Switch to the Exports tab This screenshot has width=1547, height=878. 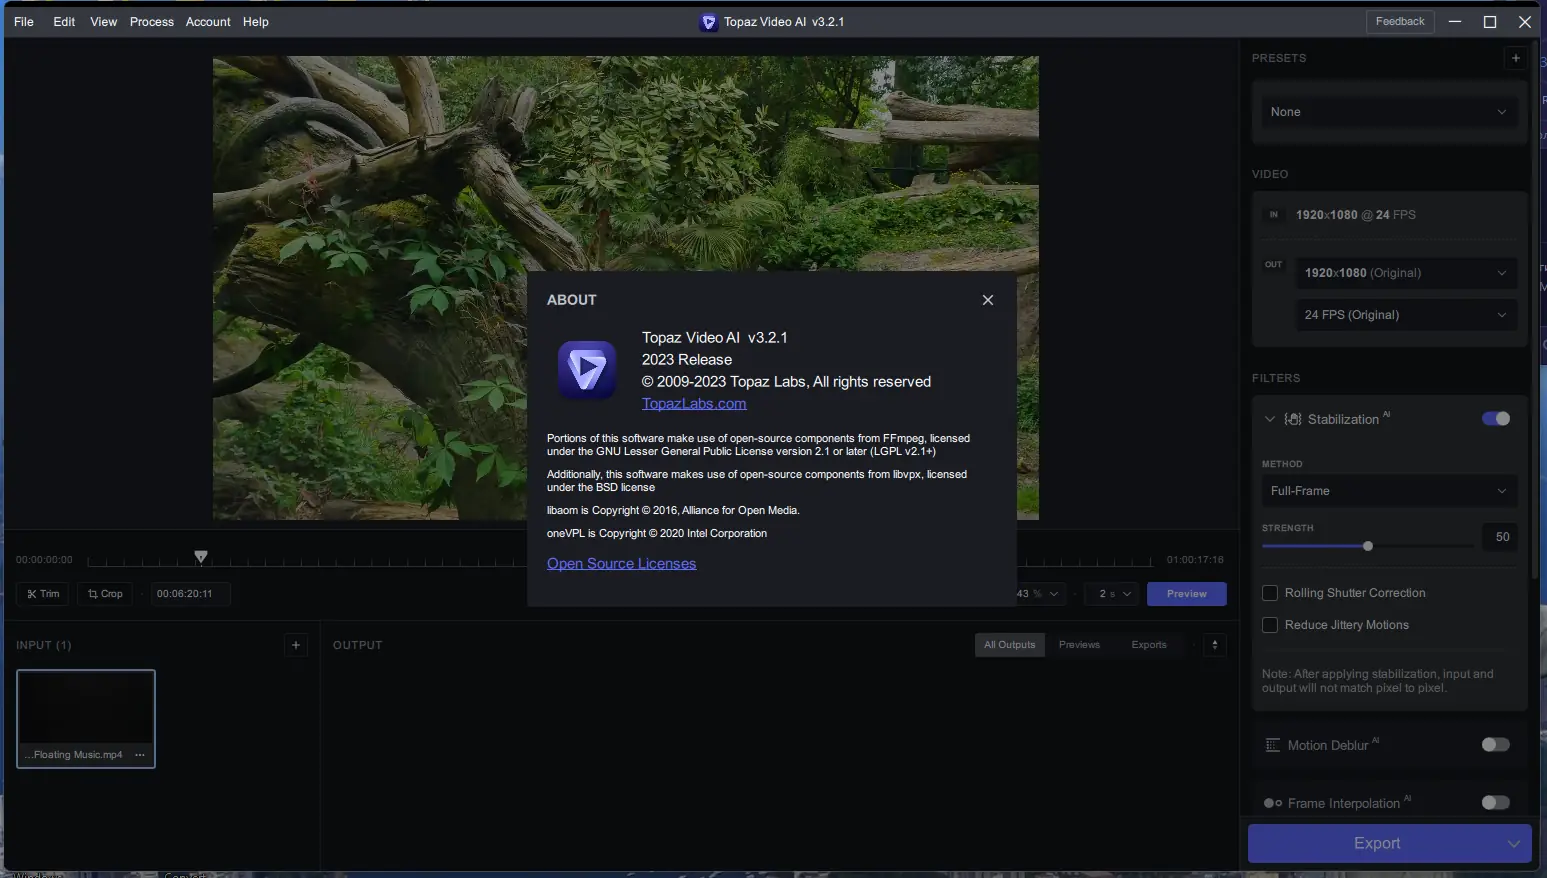(1149, 645)
